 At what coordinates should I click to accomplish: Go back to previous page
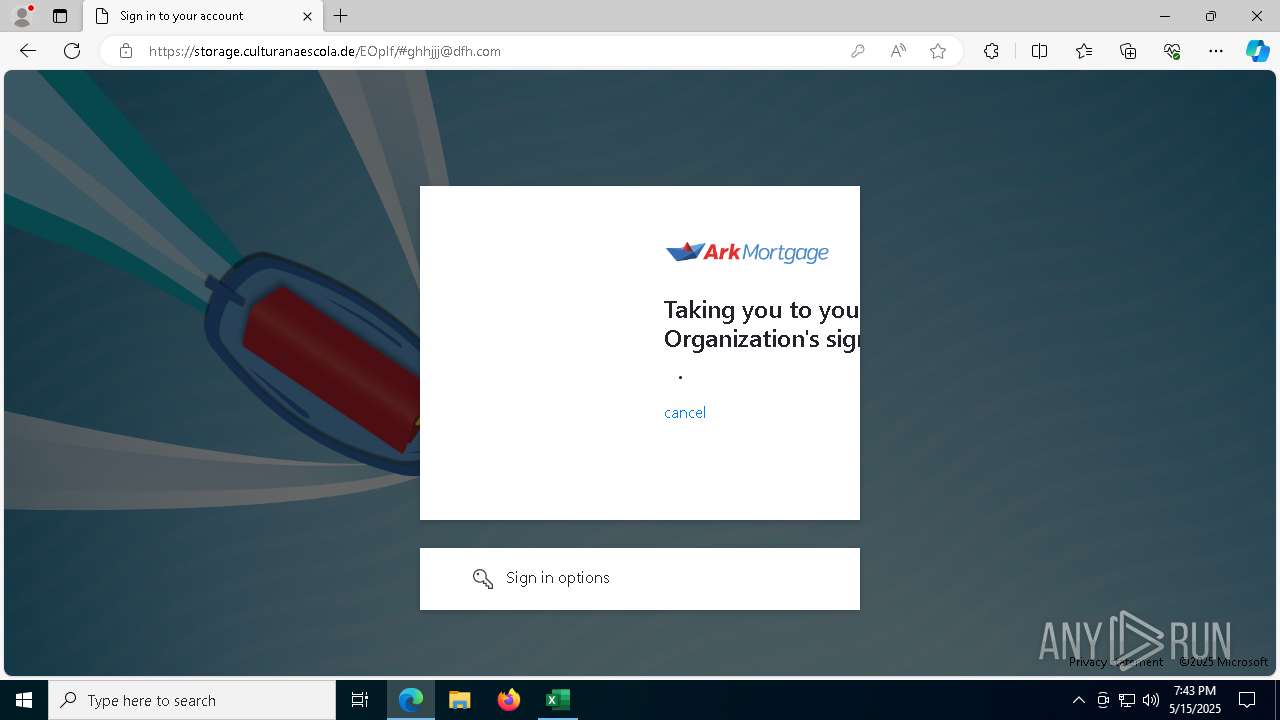tap(28, 51)
